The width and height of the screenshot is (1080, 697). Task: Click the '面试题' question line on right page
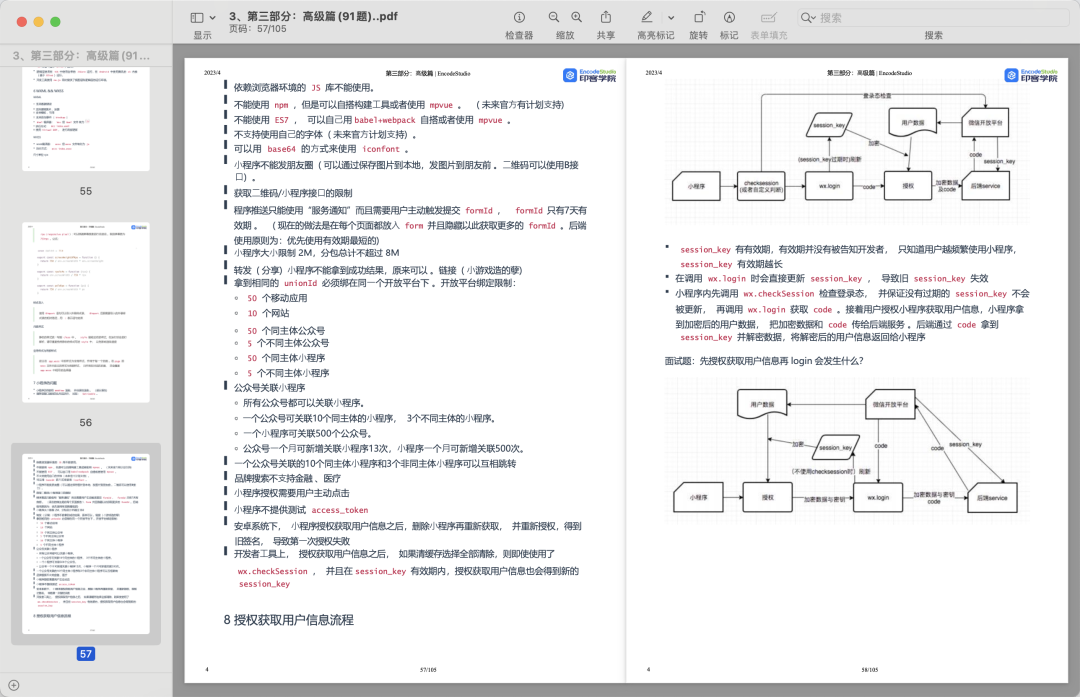pyautogui.click(x=764, y=361)
